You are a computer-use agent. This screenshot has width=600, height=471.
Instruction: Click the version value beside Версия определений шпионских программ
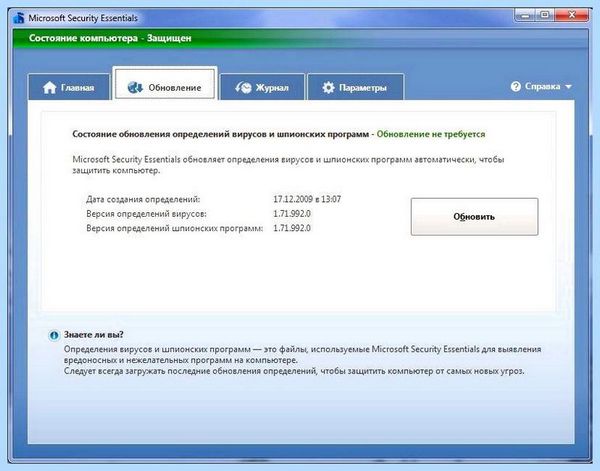292,228
